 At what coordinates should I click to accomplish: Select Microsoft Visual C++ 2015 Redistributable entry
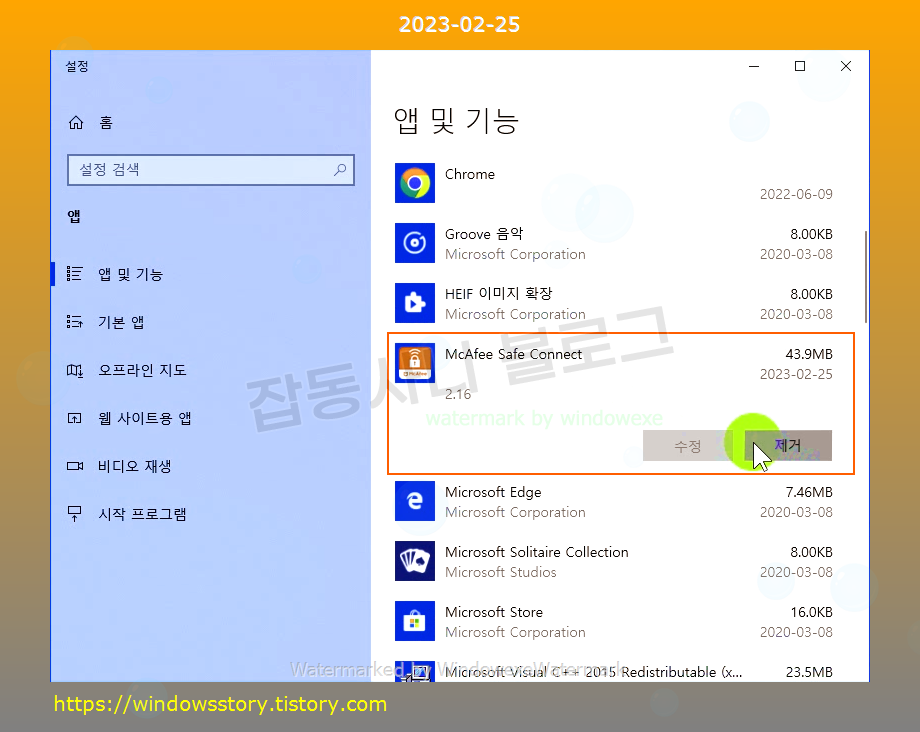point(593,672)
